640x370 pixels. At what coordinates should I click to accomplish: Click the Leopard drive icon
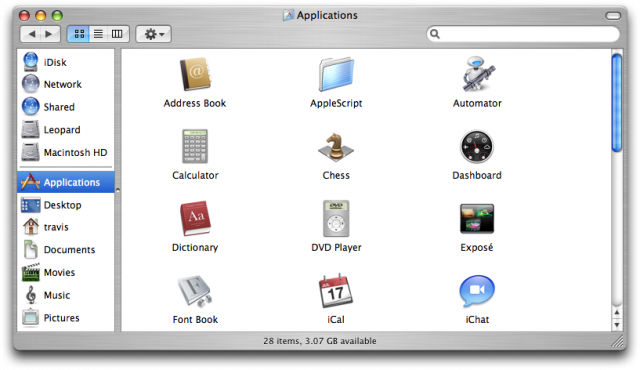[x=31, y=129]
